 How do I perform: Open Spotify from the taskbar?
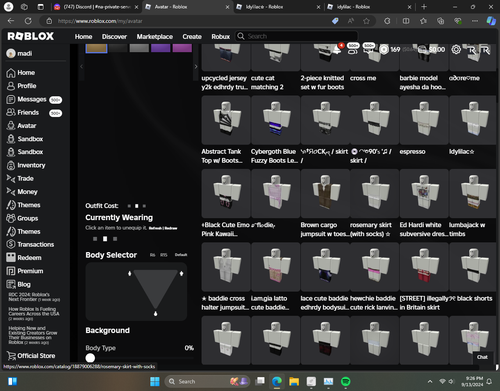(x=346, y=381)
